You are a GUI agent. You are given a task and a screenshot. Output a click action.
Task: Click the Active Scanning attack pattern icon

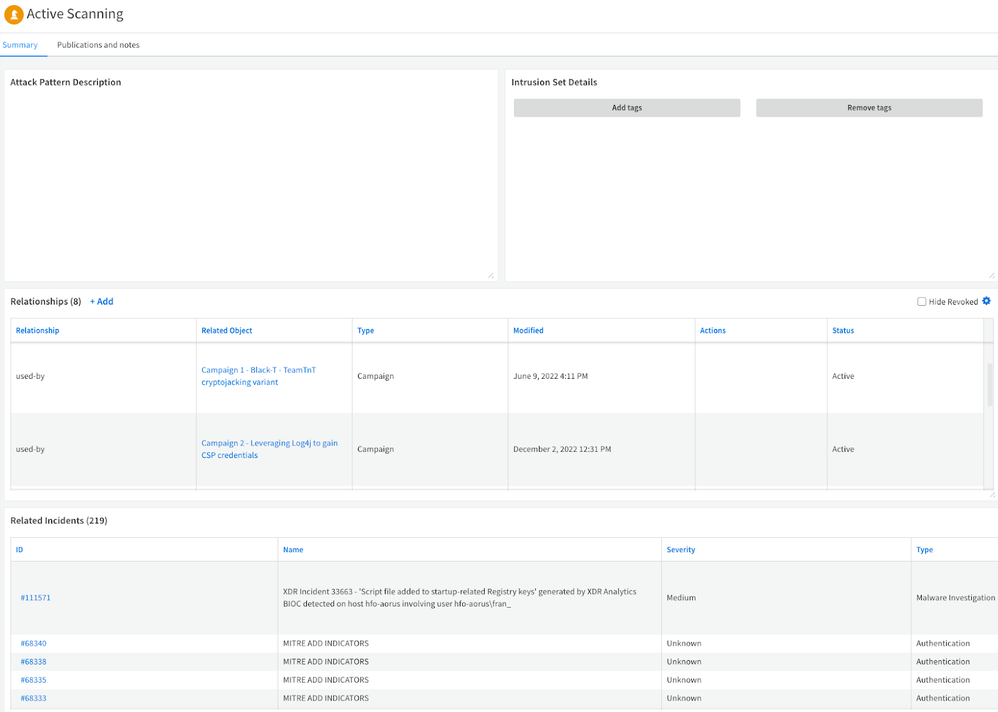pyautogui.click(x=14, y=14)
